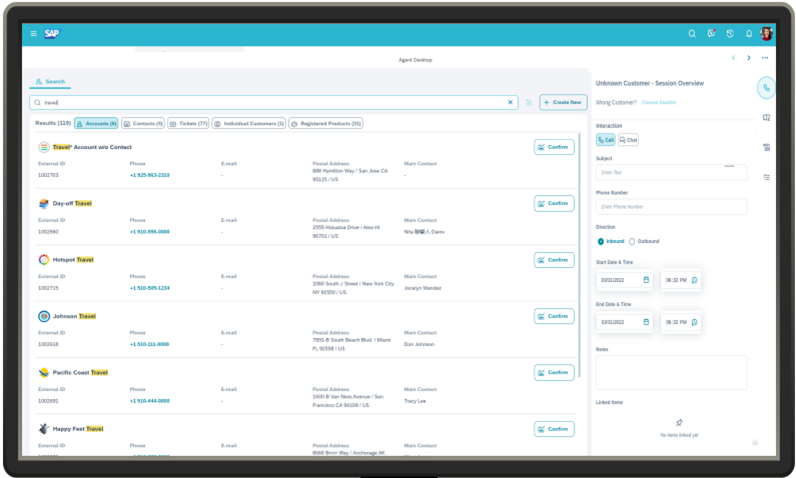
Task: Open the history clock icon in the header
Action: [x=730, y=33]
